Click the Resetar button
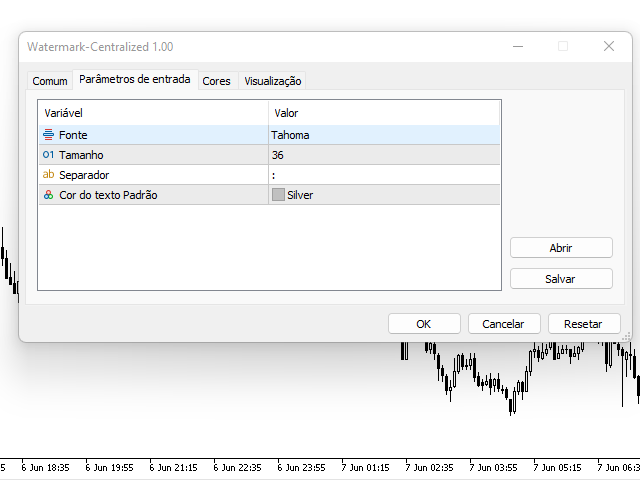 [x=584, y=324]
